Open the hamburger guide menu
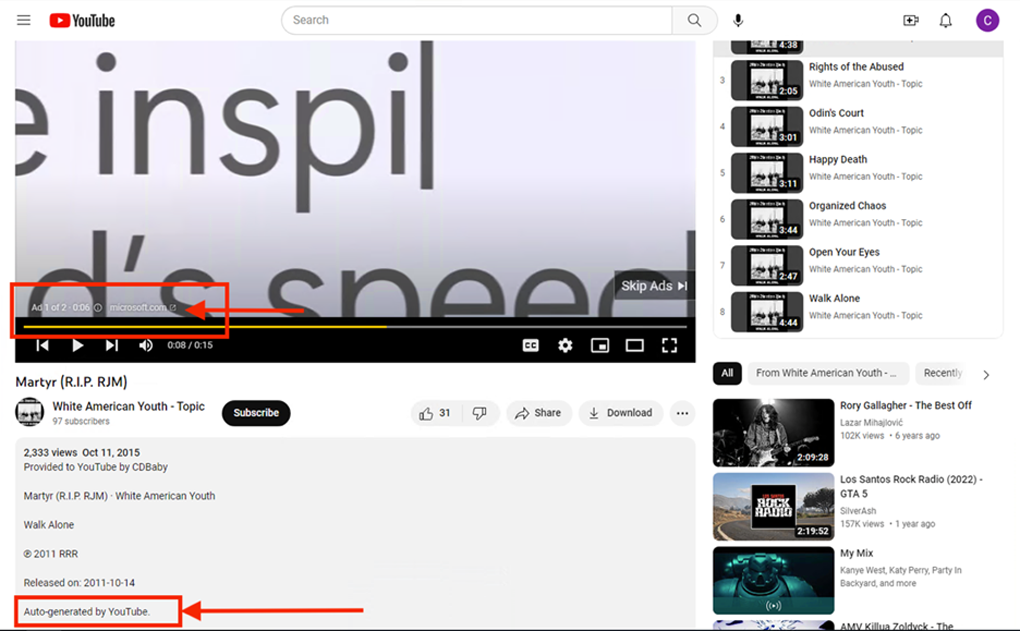Screen dimensions: 1020x631 tap(24, 20)
